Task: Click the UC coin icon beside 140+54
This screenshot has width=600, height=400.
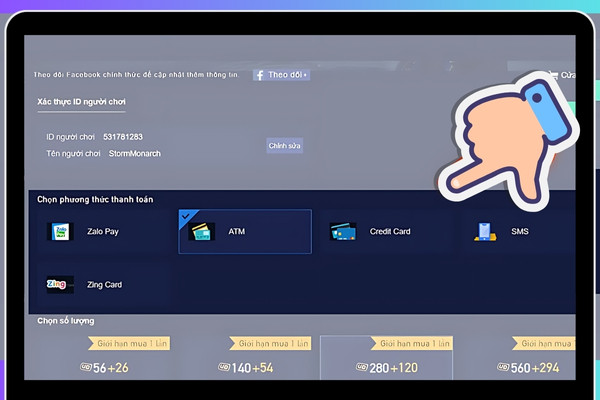Action: pyautogui.click(x=224, y=367)
